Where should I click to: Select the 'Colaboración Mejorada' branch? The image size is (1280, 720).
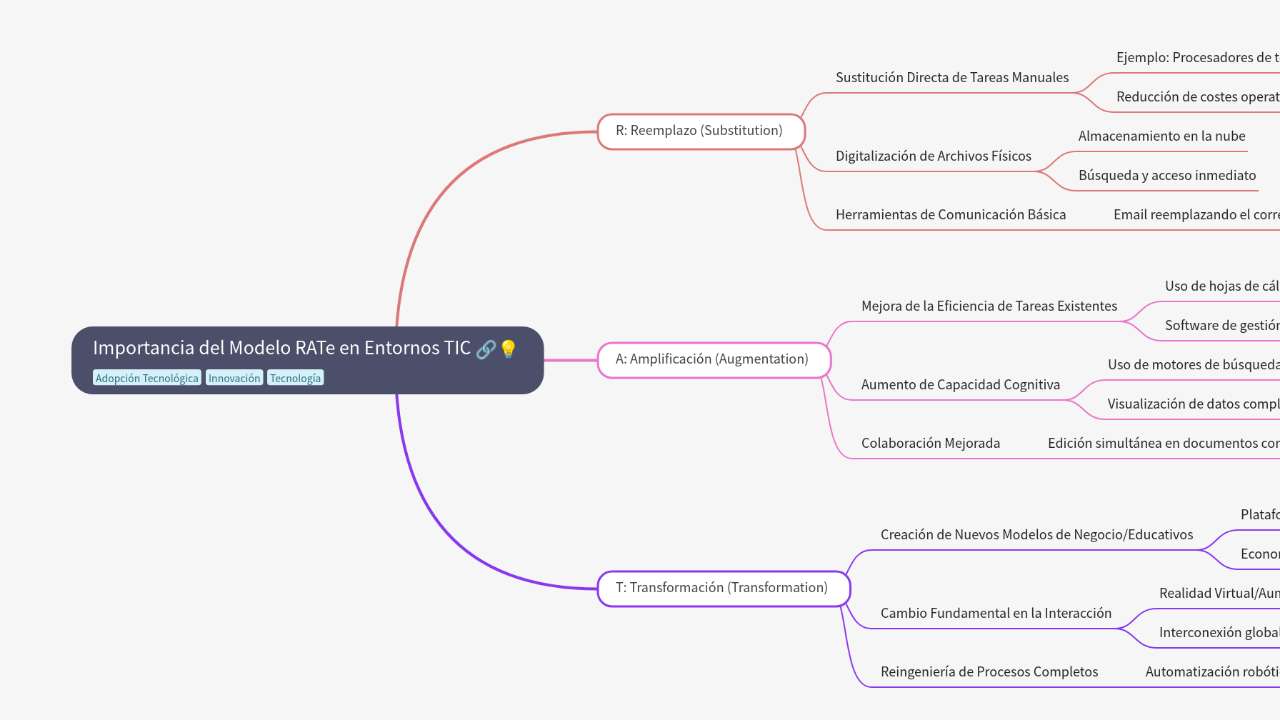click(930, 444)
